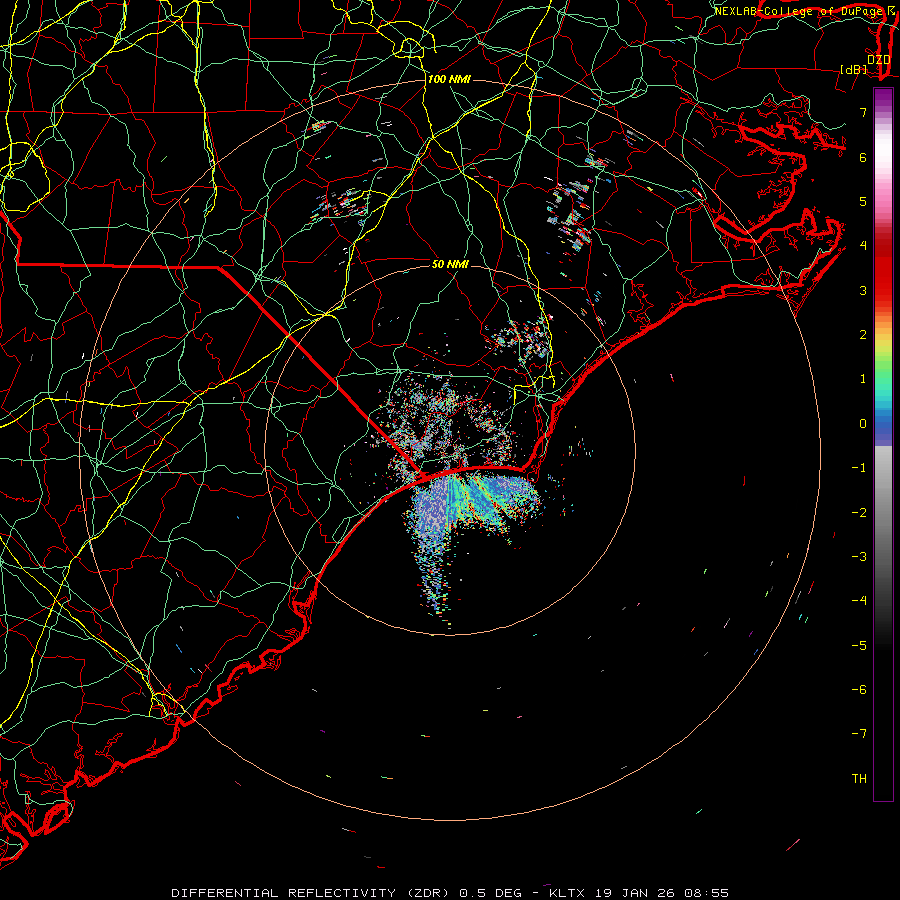Screen dimensions: 900x900
Task: Click "(ZDR)" in the bottom caption
Action: pyautogui.click(x=428, y=893)
